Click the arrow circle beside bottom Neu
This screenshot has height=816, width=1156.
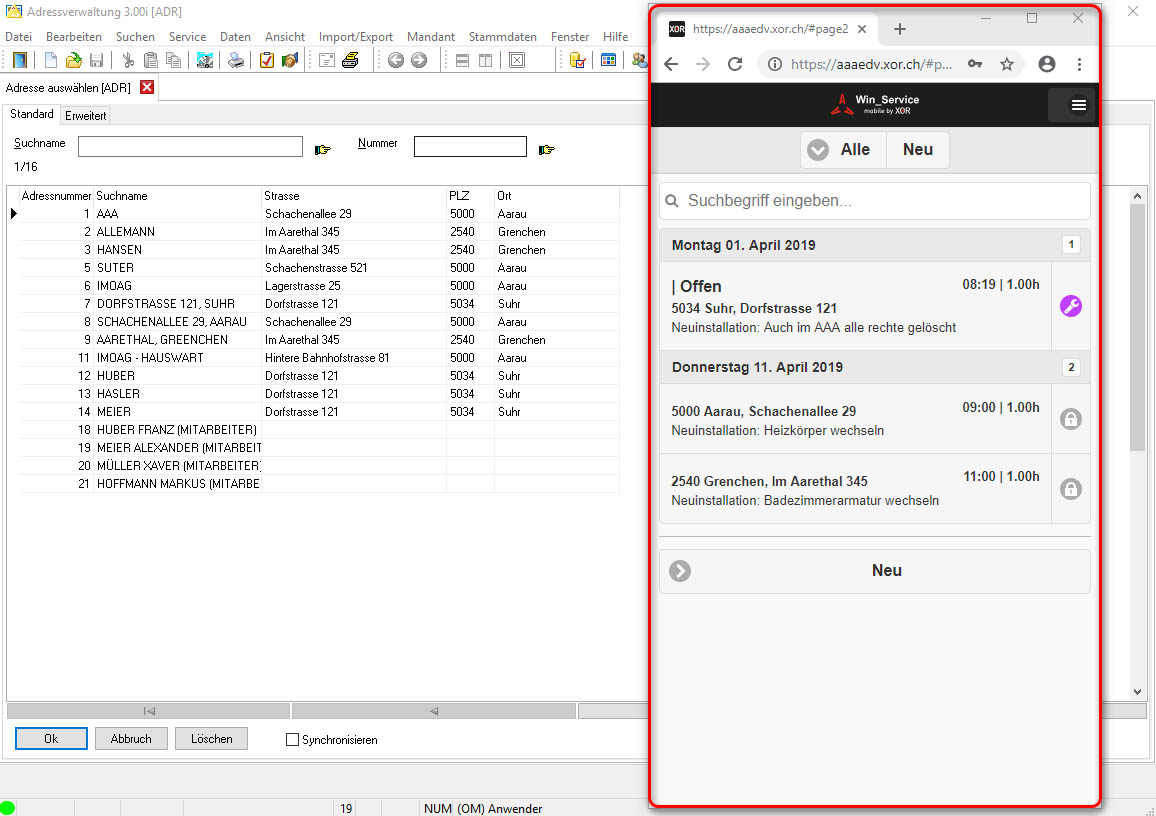[680, 571]
